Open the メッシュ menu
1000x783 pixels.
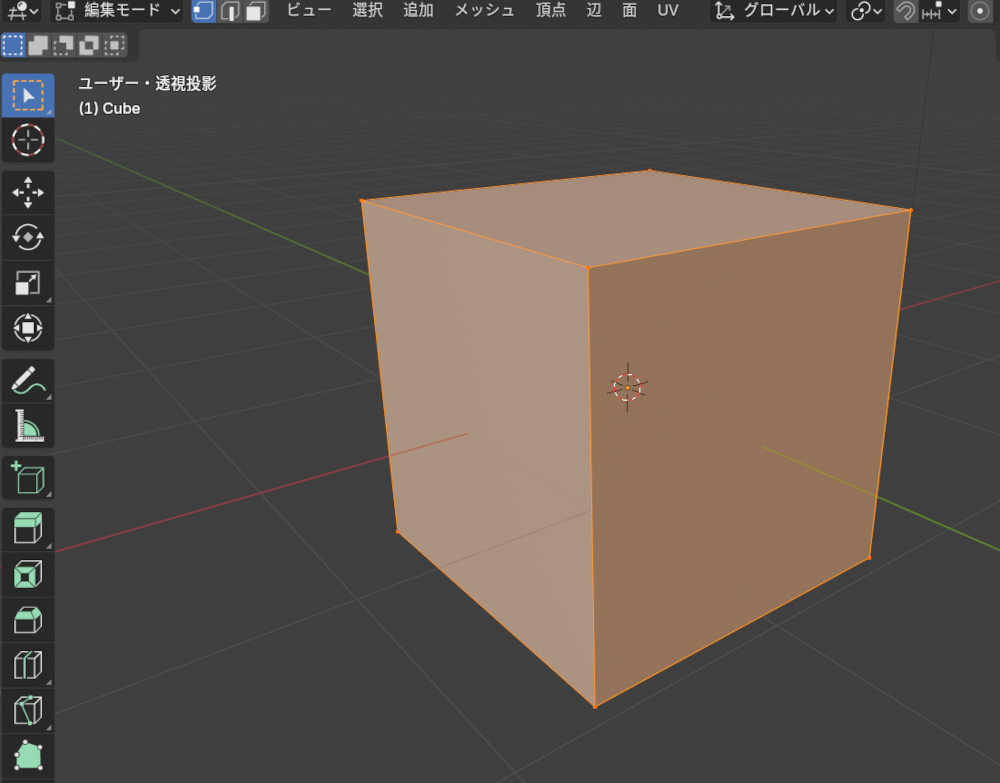(484, 11)
